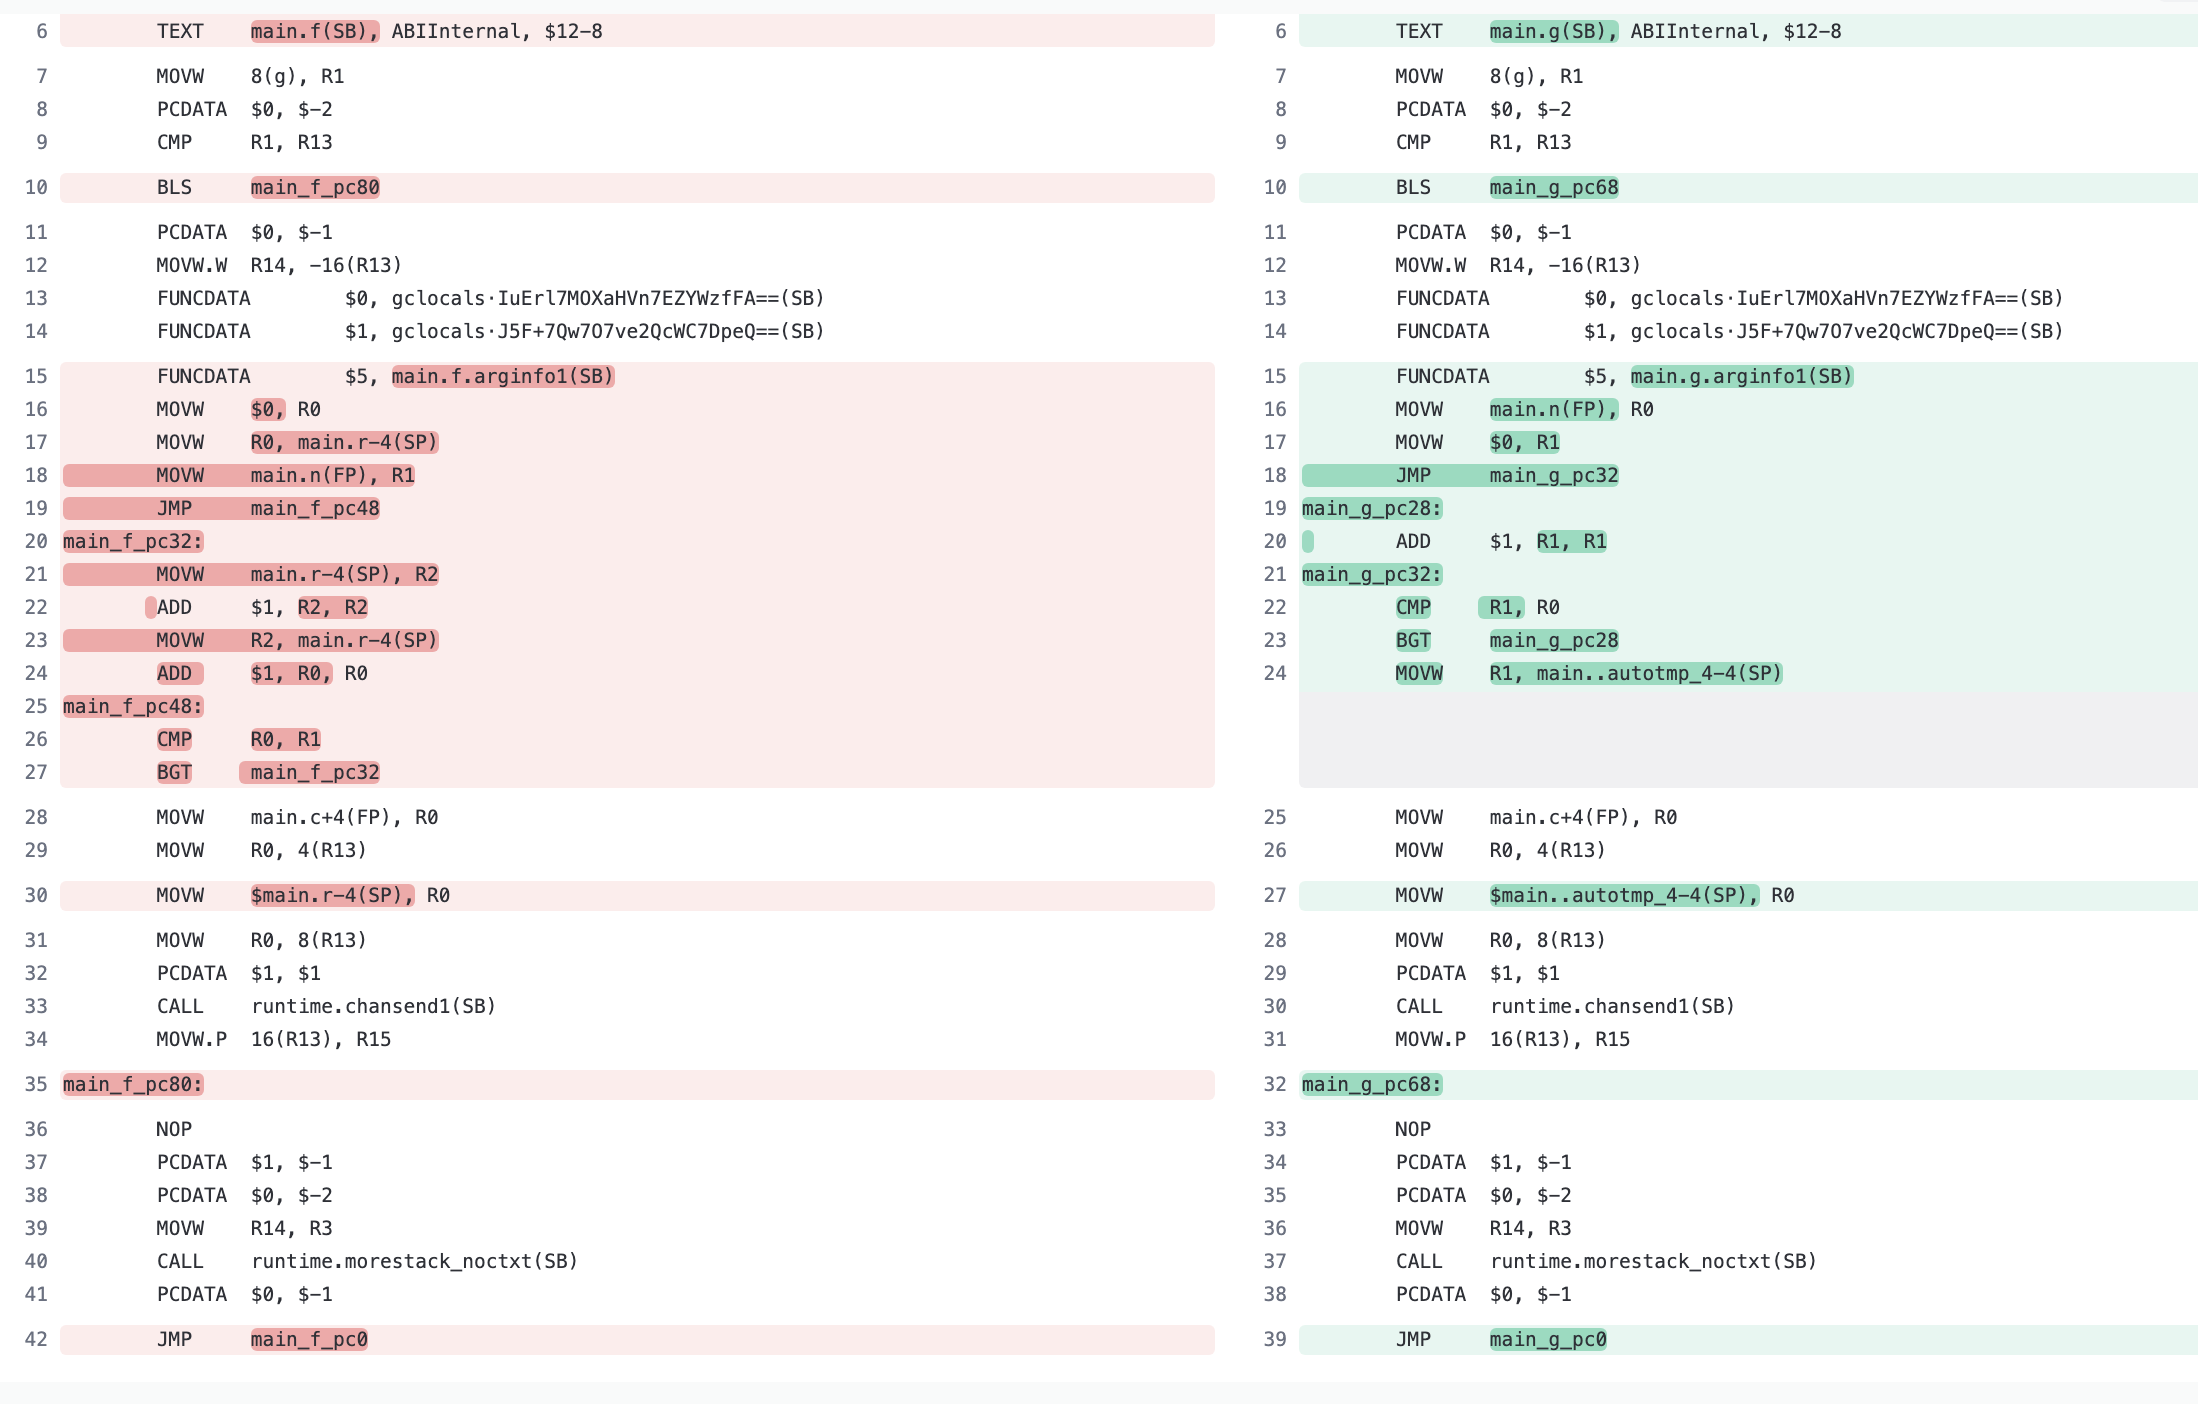Click line number 42 in the gutter

(x=36, y=1339)
